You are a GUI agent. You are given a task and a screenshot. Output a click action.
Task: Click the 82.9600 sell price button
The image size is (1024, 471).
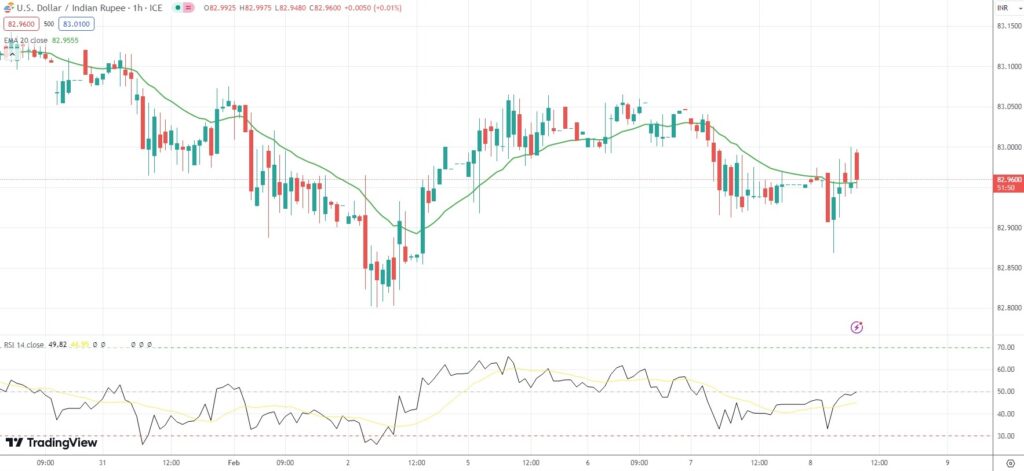[20, 23]
